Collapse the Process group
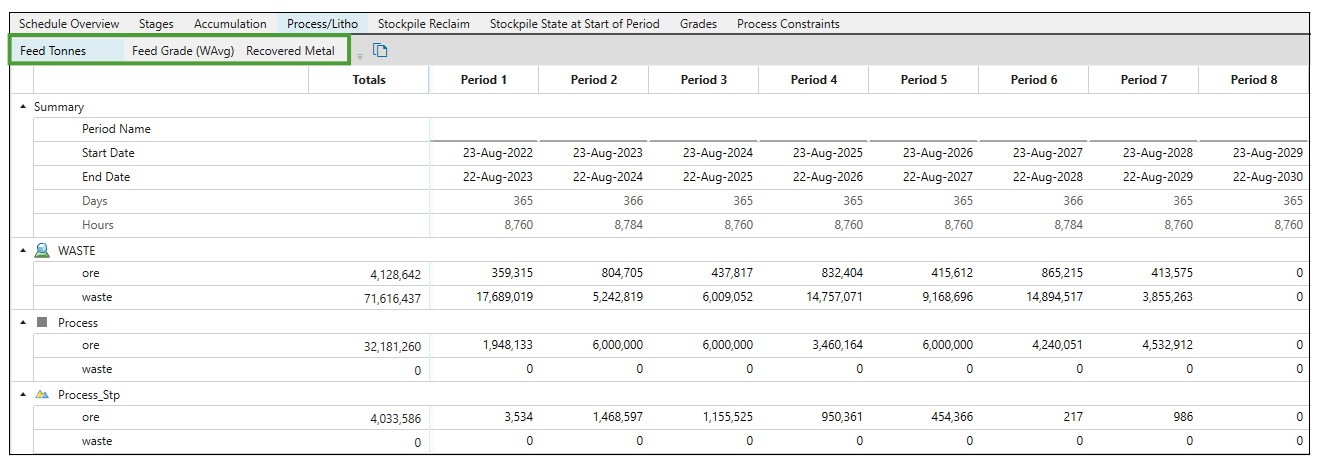1319x461 pixels. 24,323
